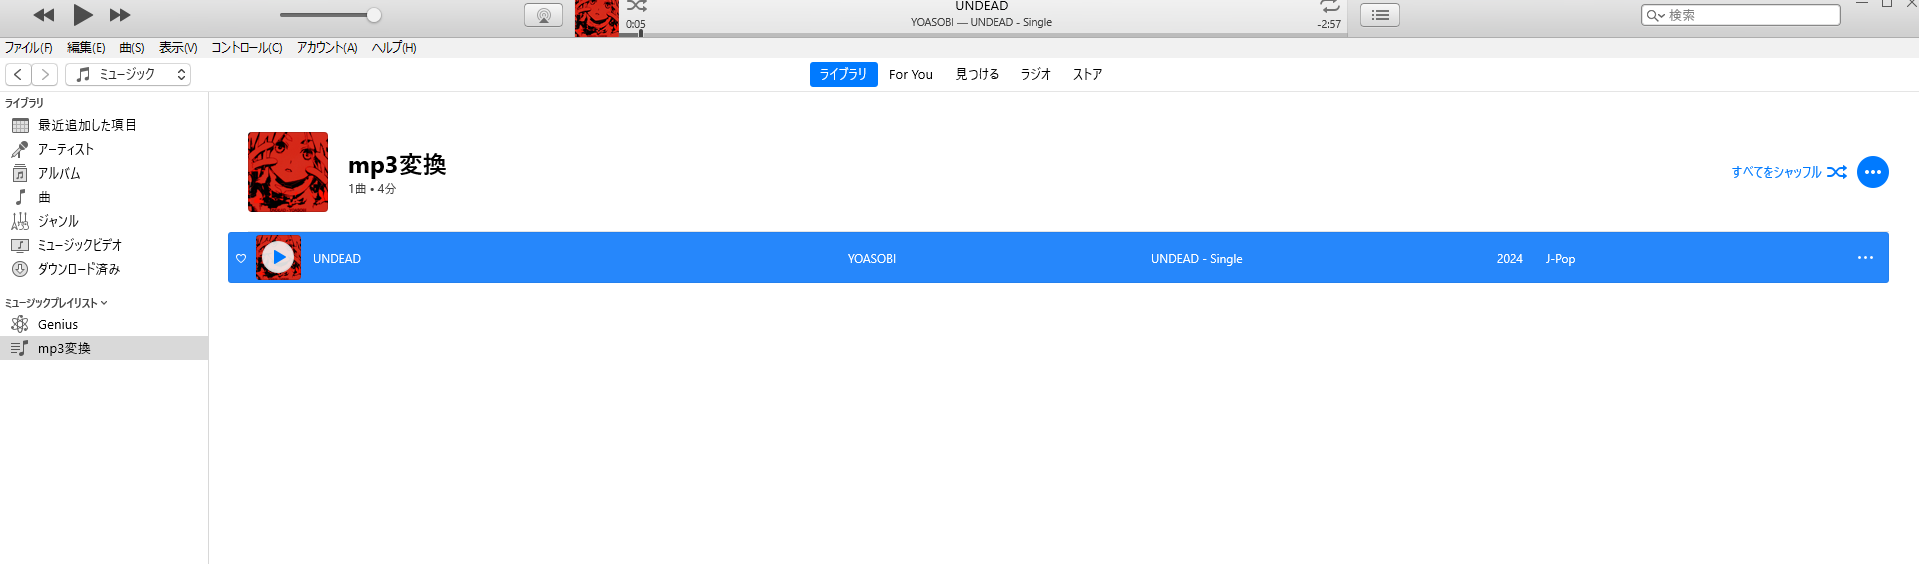Click the main play button in toolbar
This screenshot has width=1919, height=564.
(83, 15)
